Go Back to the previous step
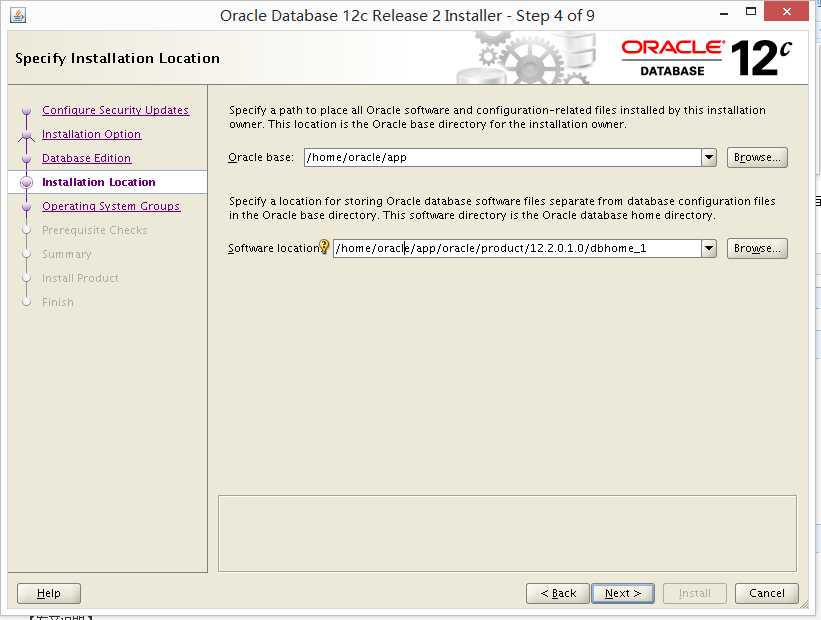This screenshot has width=821, height=620. click(558, 593)
